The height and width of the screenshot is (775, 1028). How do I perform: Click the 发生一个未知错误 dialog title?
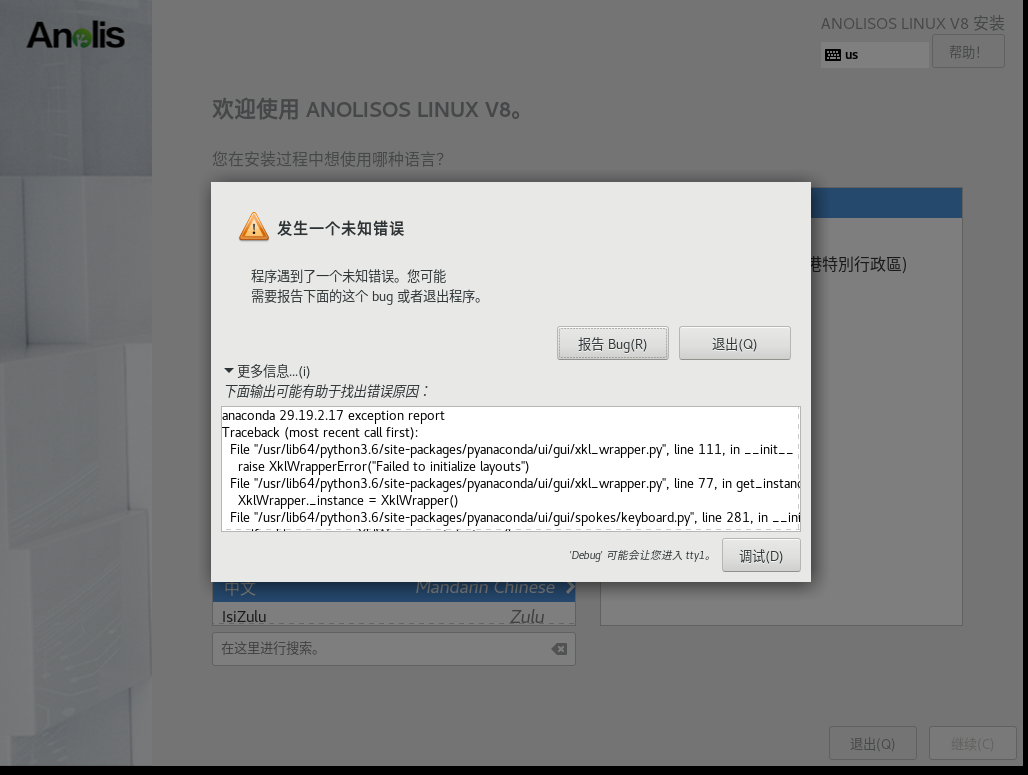click(x=340, y=229)
